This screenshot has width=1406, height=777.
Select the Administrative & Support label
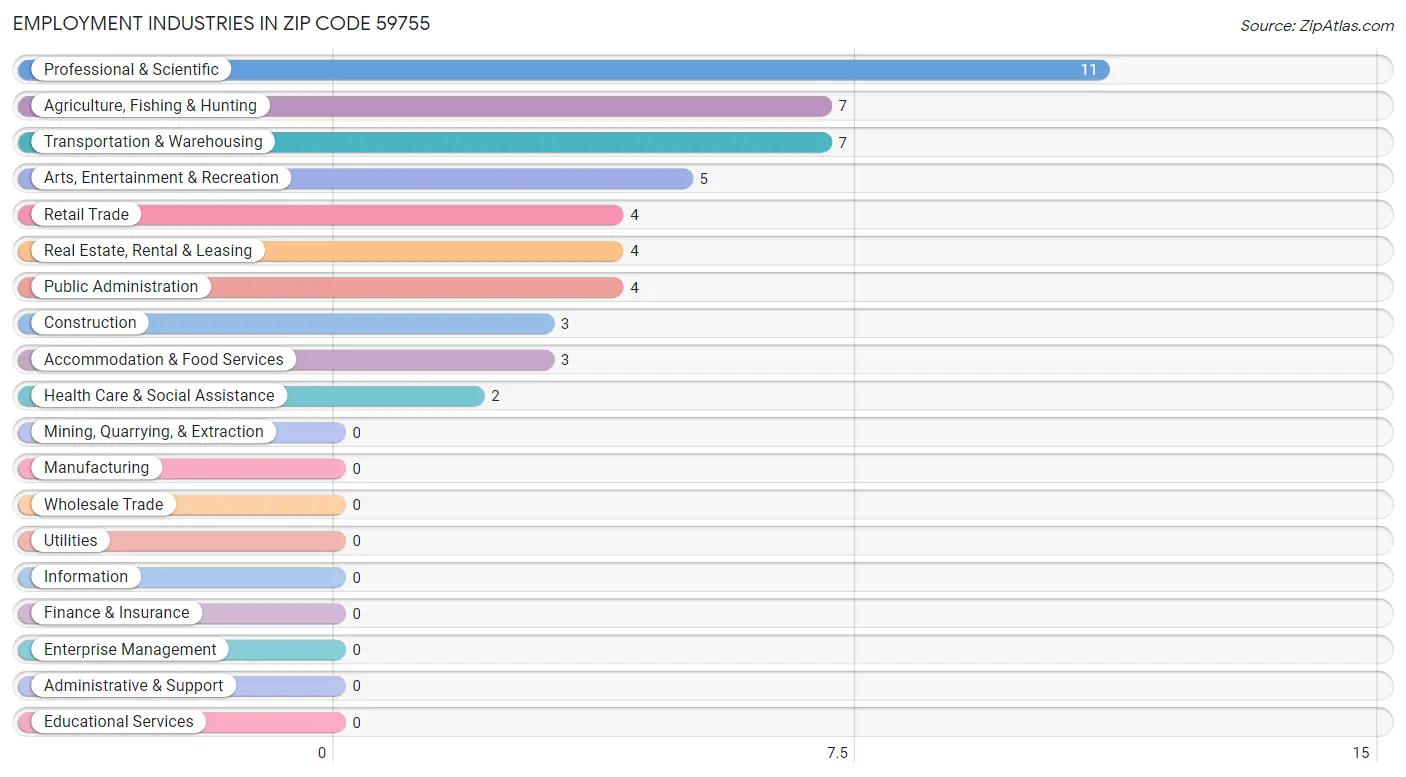(x=134, y=685)
